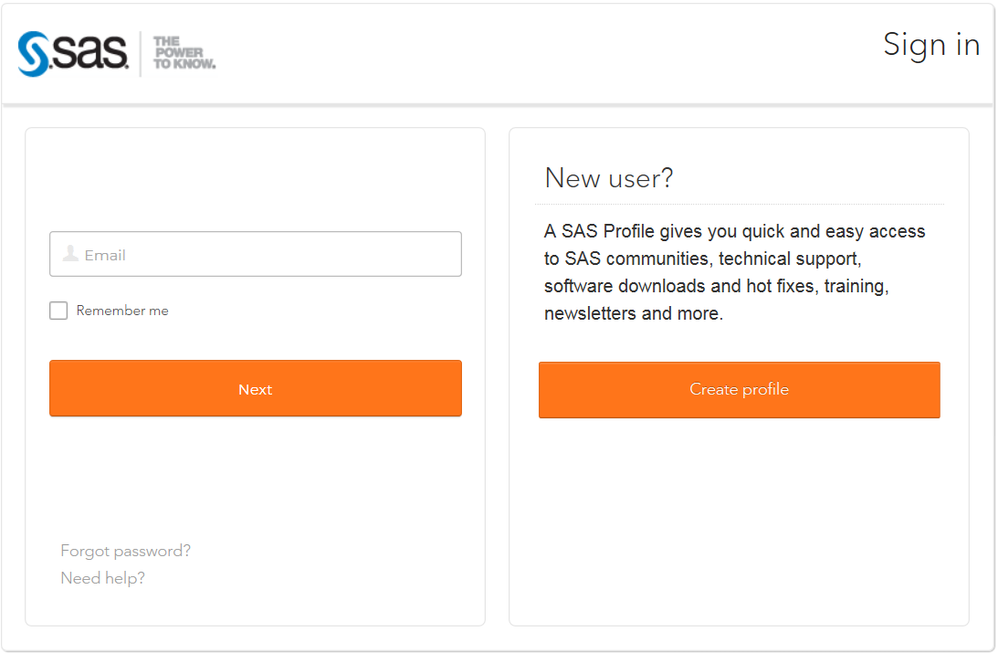998x654 pixels.
Task: Click the user silhouette icon in Email field
Action: [70, 254]
